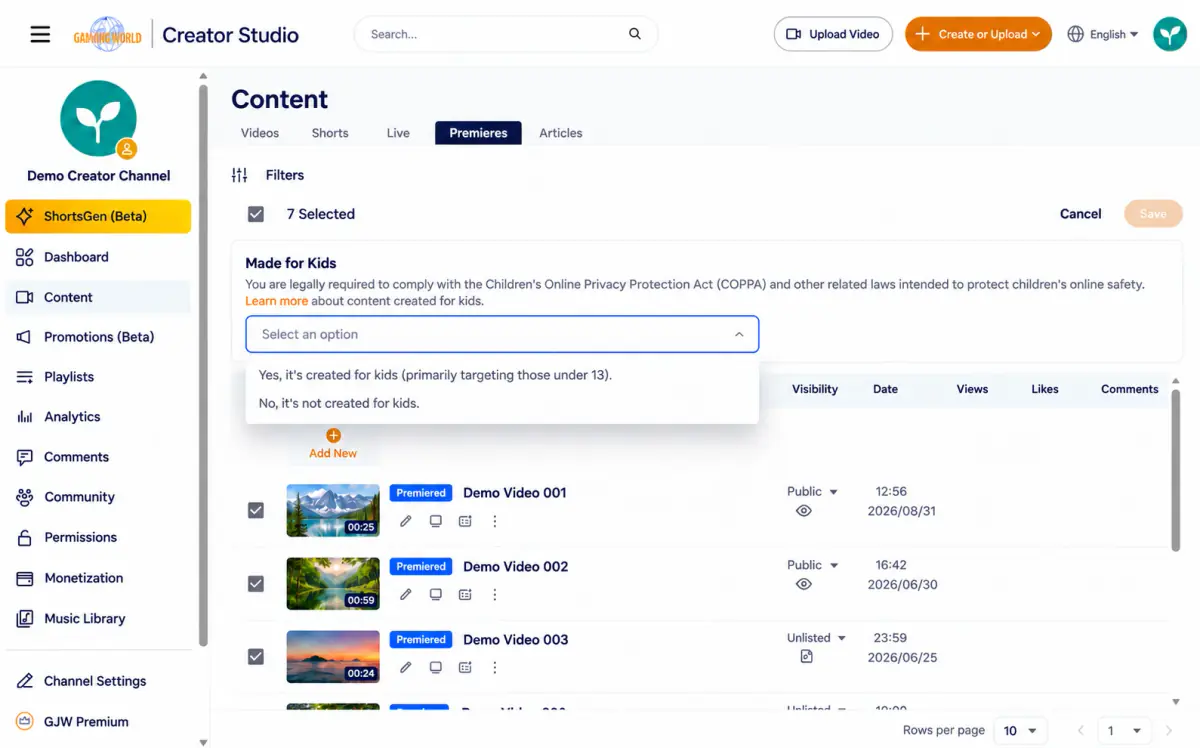This screenshot has width=1200, height=748.
Task: Open the Rows per page dropdown
Action: (1021, 731)
